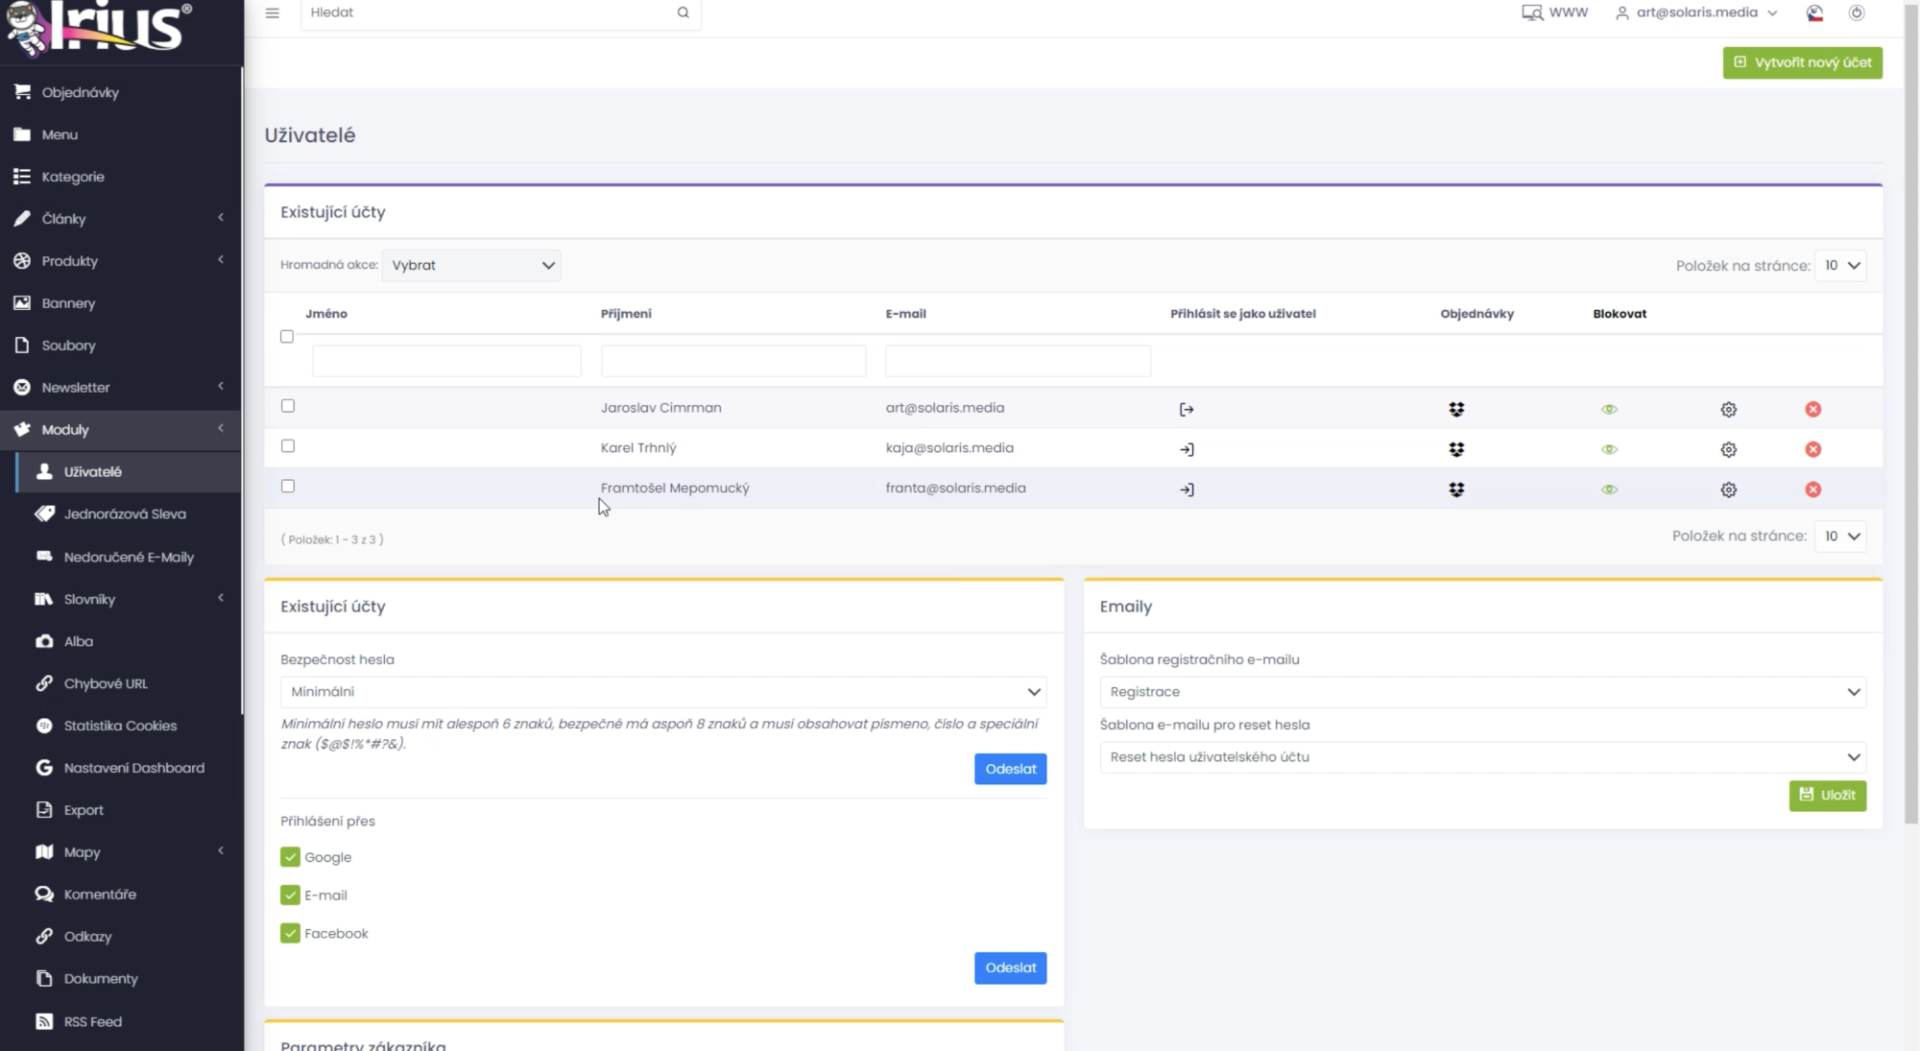Uncheck the Google login checkbox
Screen dimensions: 1920x1051
point(290,857)
